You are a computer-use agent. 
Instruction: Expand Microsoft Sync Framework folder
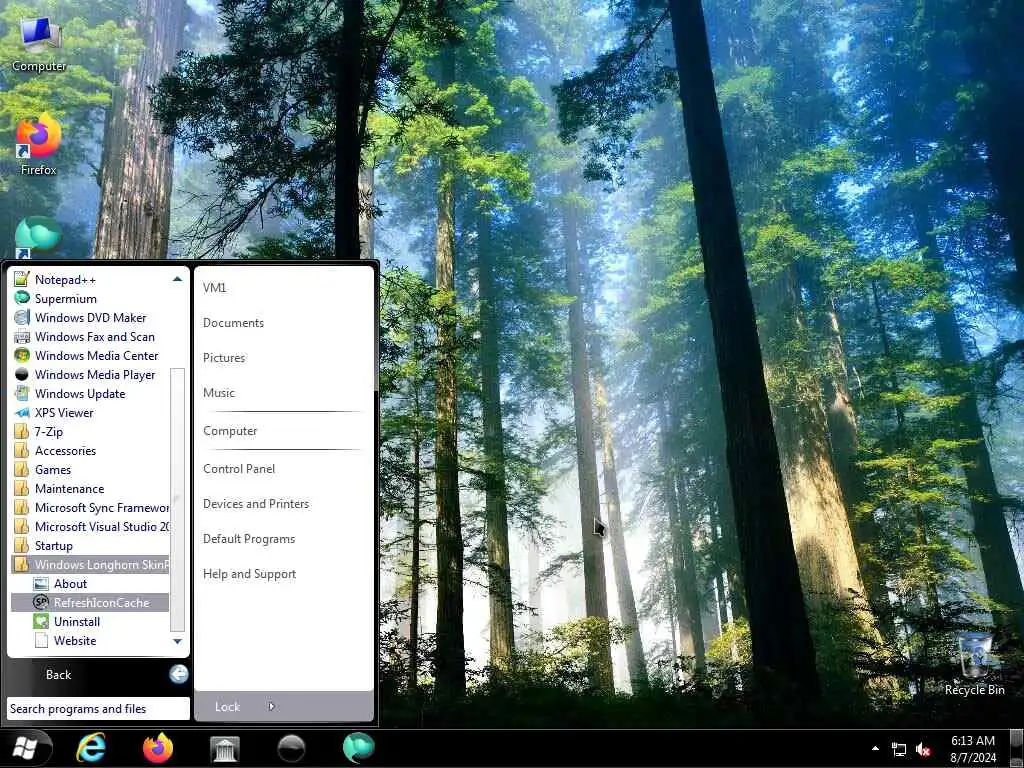tap(90, 507)
